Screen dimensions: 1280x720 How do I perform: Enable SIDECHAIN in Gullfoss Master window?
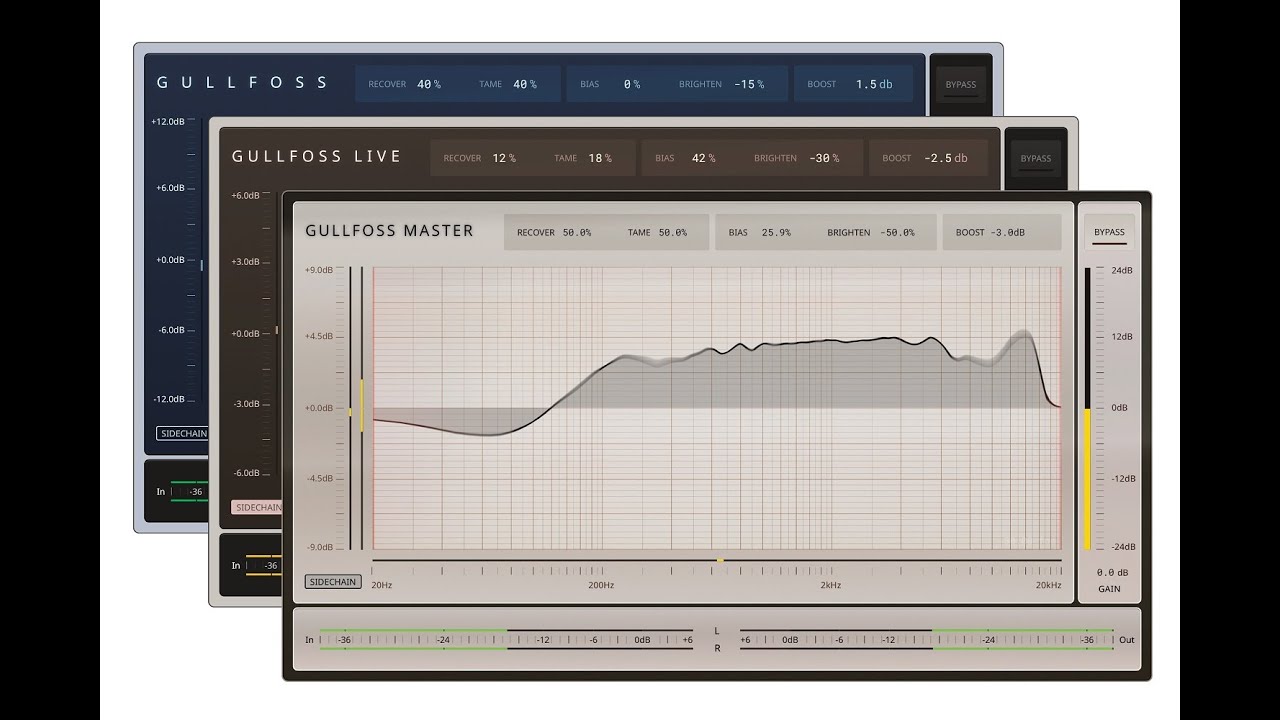(x=333, y=582)
